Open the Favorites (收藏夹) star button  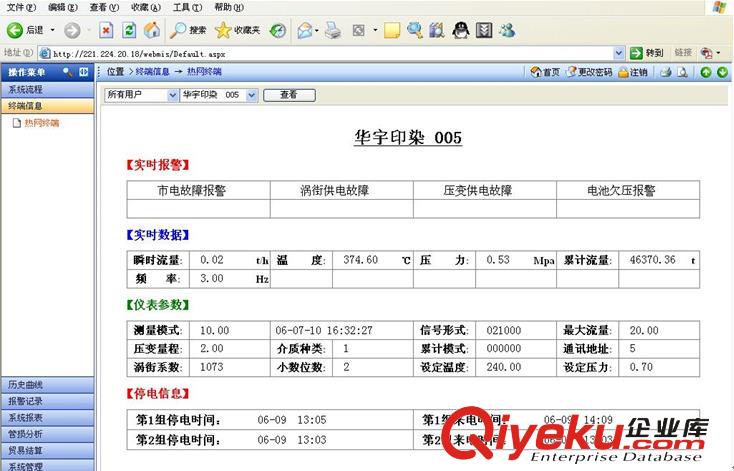coord(237,30)
